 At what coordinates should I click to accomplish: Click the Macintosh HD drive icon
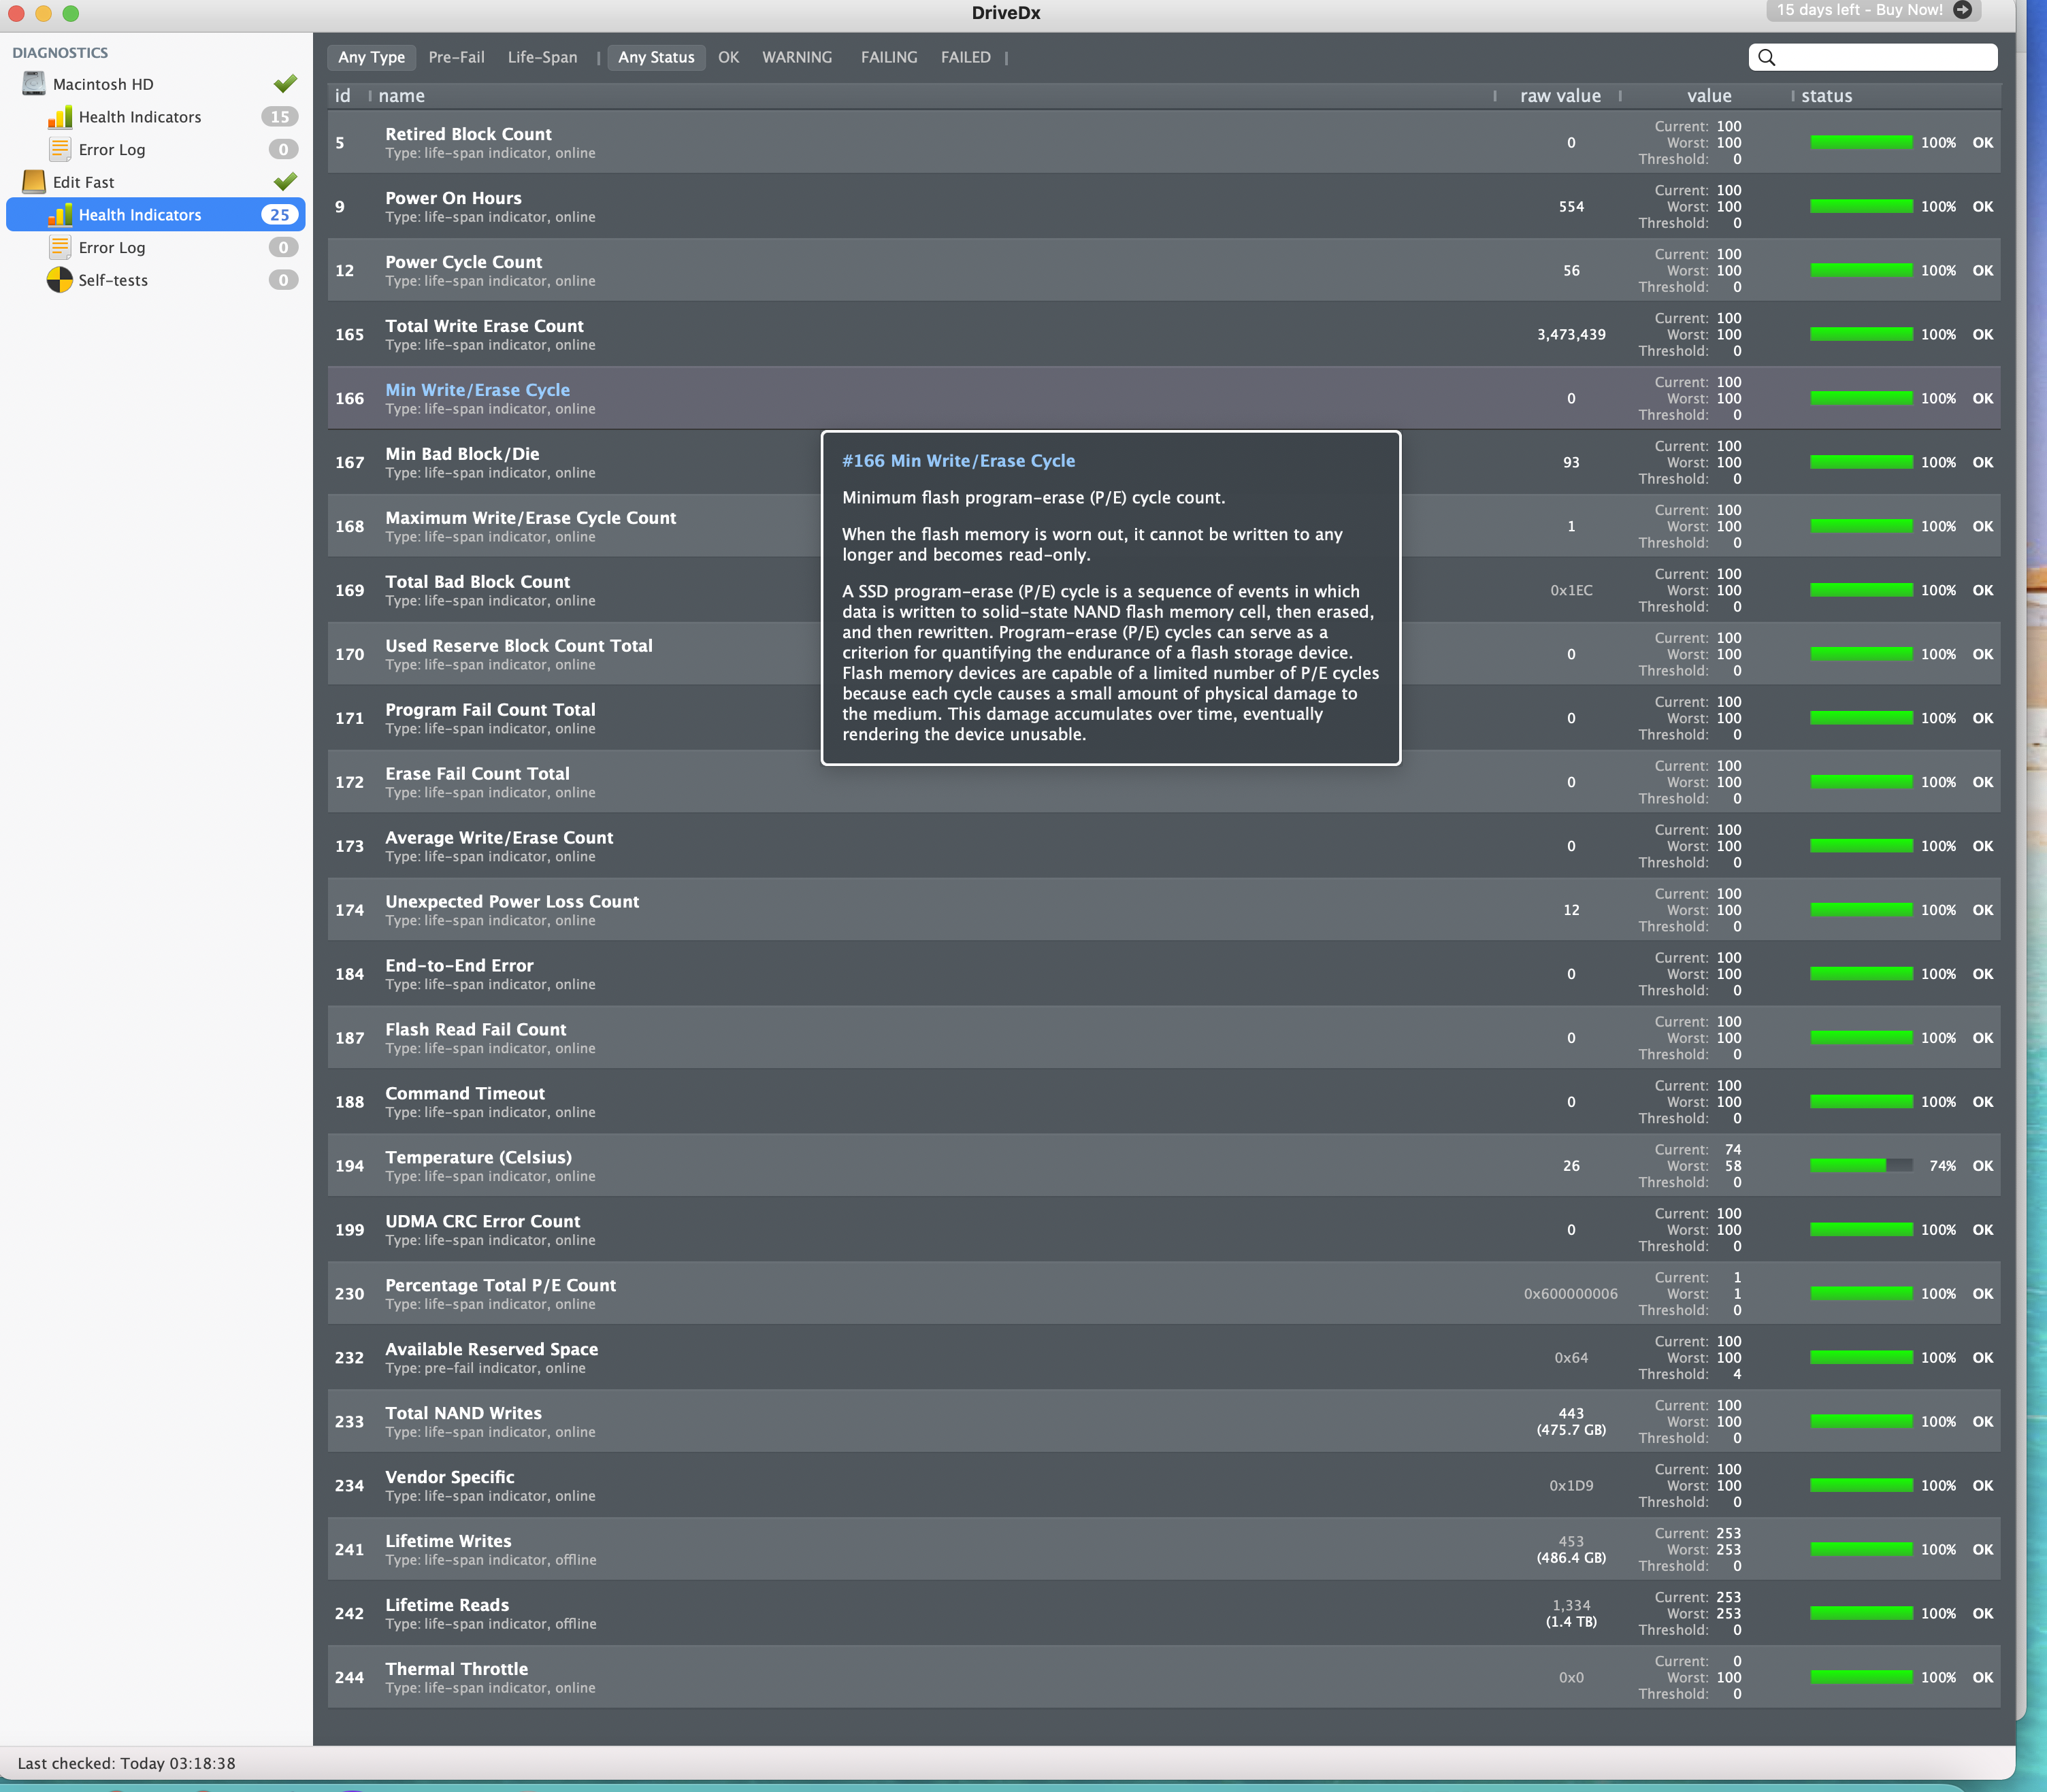(x=34, y=84)
